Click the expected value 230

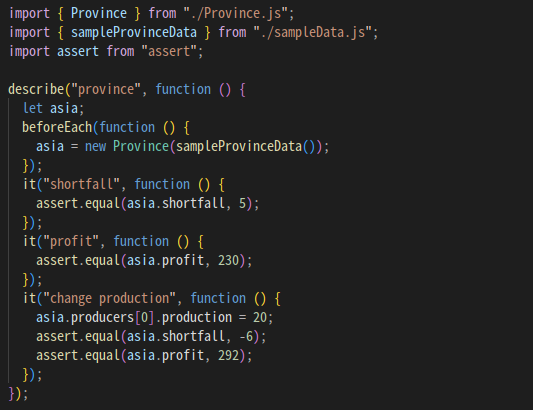pyautogui.click(x=228, y=260)
